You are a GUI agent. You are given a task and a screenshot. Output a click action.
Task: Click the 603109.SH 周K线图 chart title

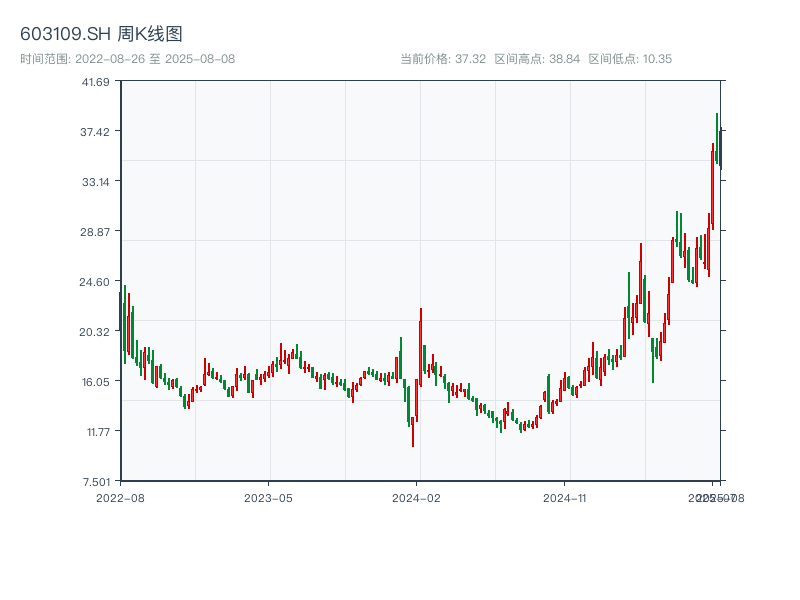tap(101, 35)
